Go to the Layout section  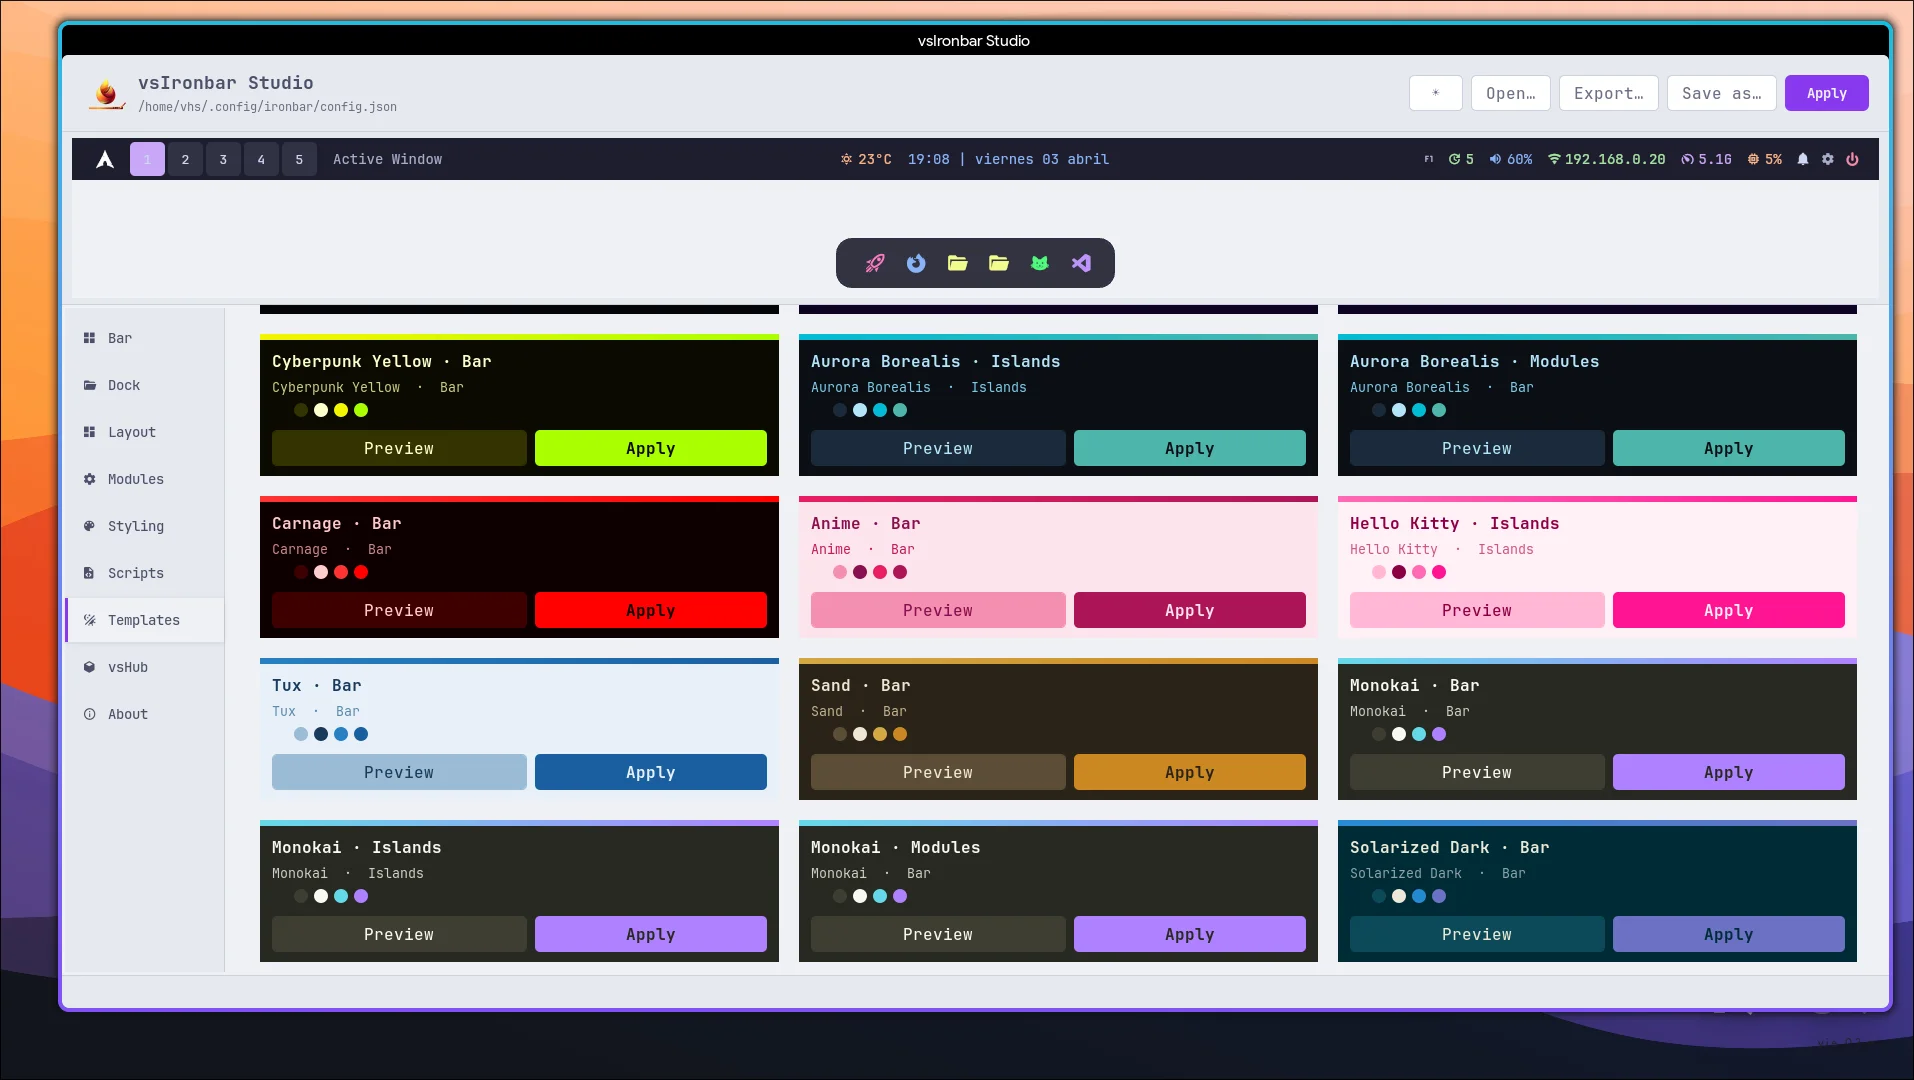[x=145, y=432]
